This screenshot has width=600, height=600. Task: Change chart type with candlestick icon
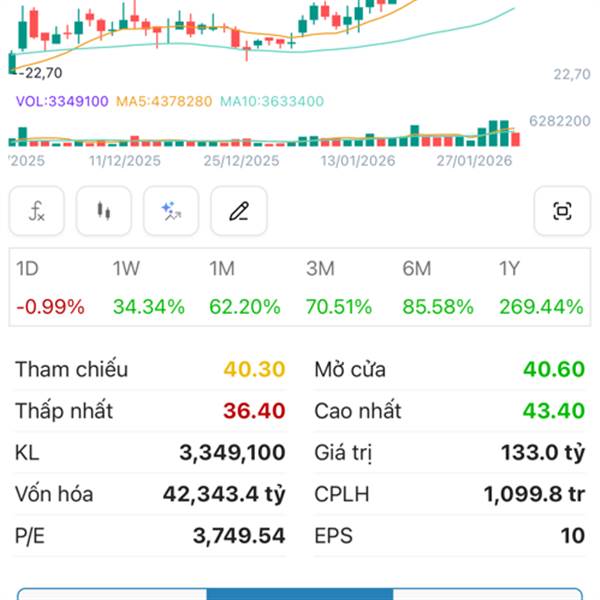[104, 211]
